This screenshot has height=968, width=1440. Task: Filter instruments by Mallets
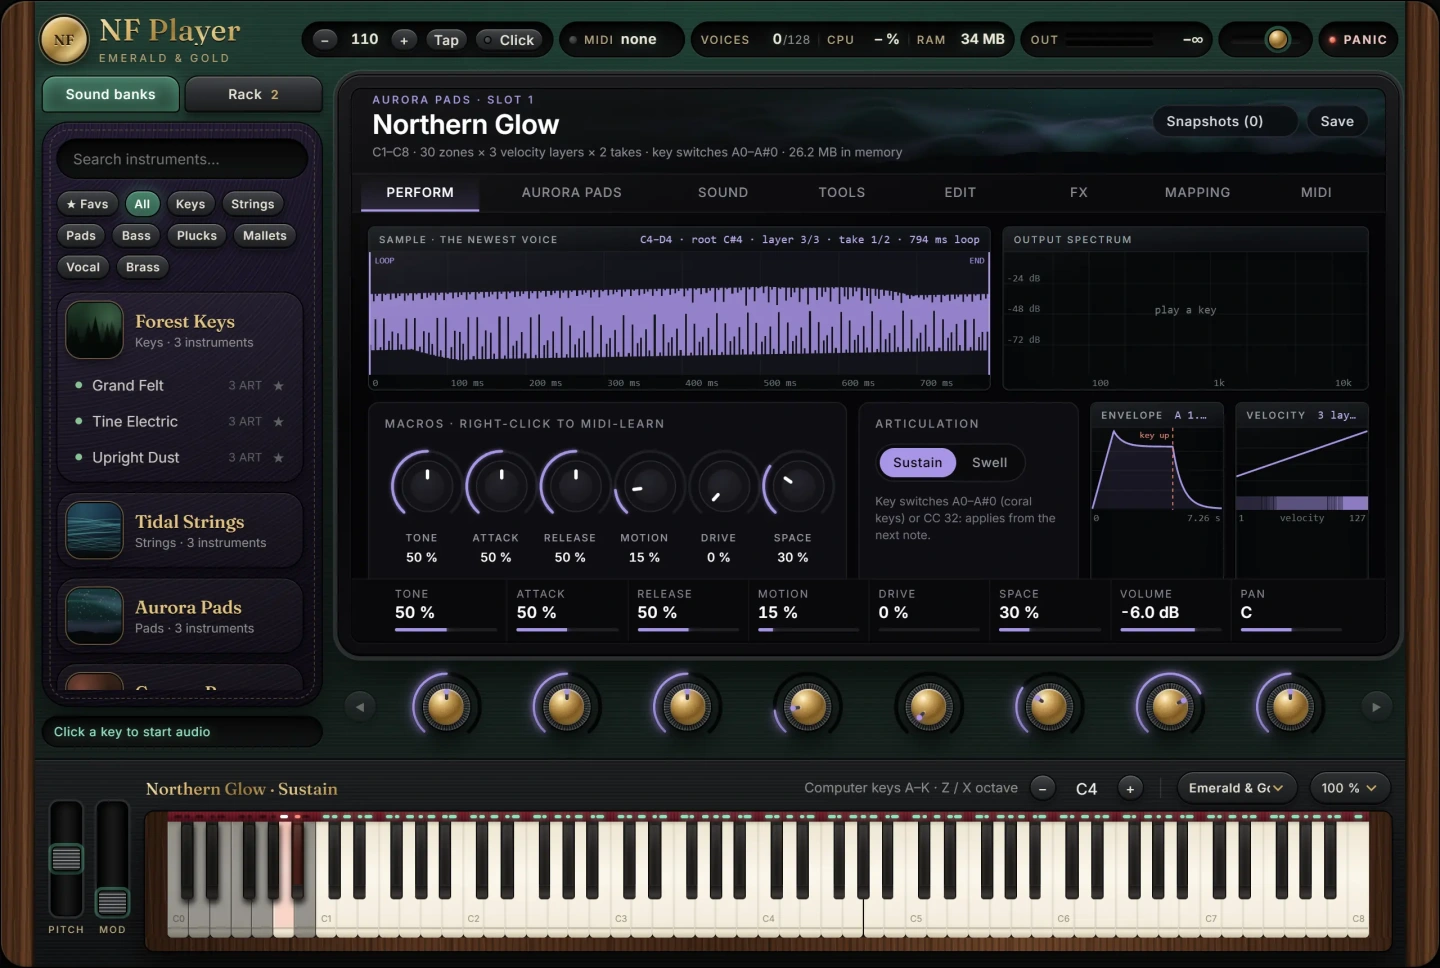pos(265,236)
